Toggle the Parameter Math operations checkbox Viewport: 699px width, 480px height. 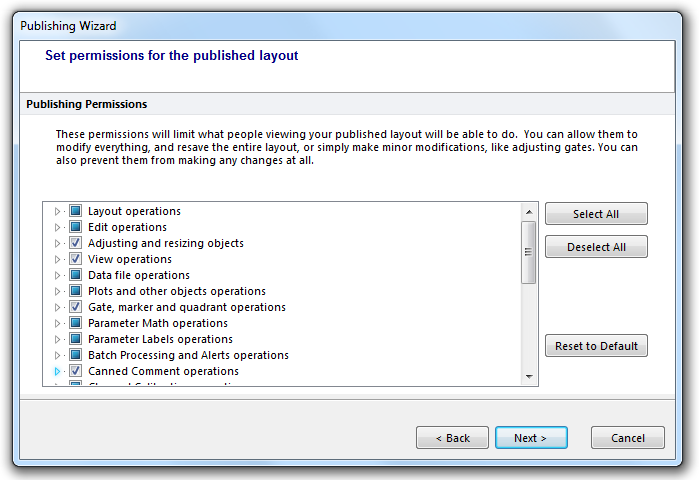pos(75,323)
